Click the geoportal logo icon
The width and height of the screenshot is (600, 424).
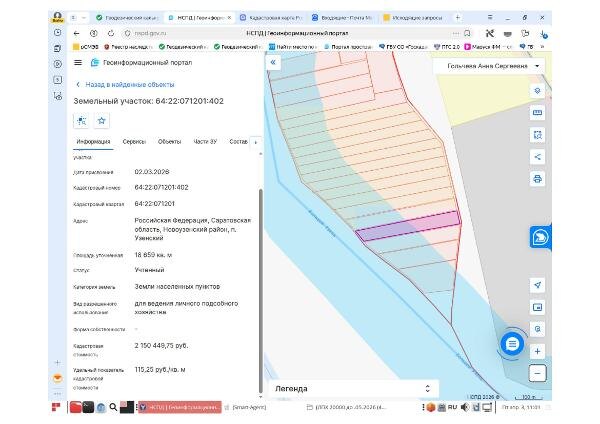pyautogui.click(x=95, y=62)
